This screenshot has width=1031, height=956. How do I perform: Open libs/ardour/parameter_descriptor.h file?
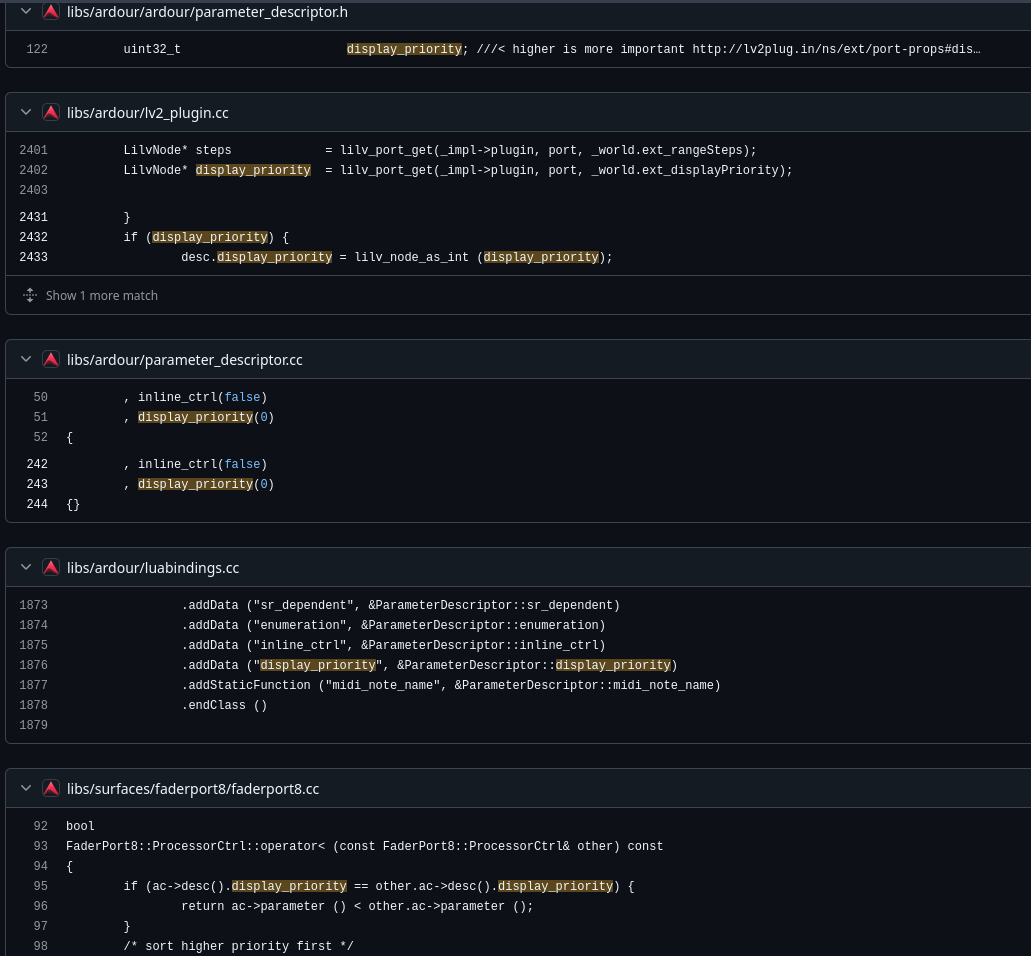tap(207, 12)
